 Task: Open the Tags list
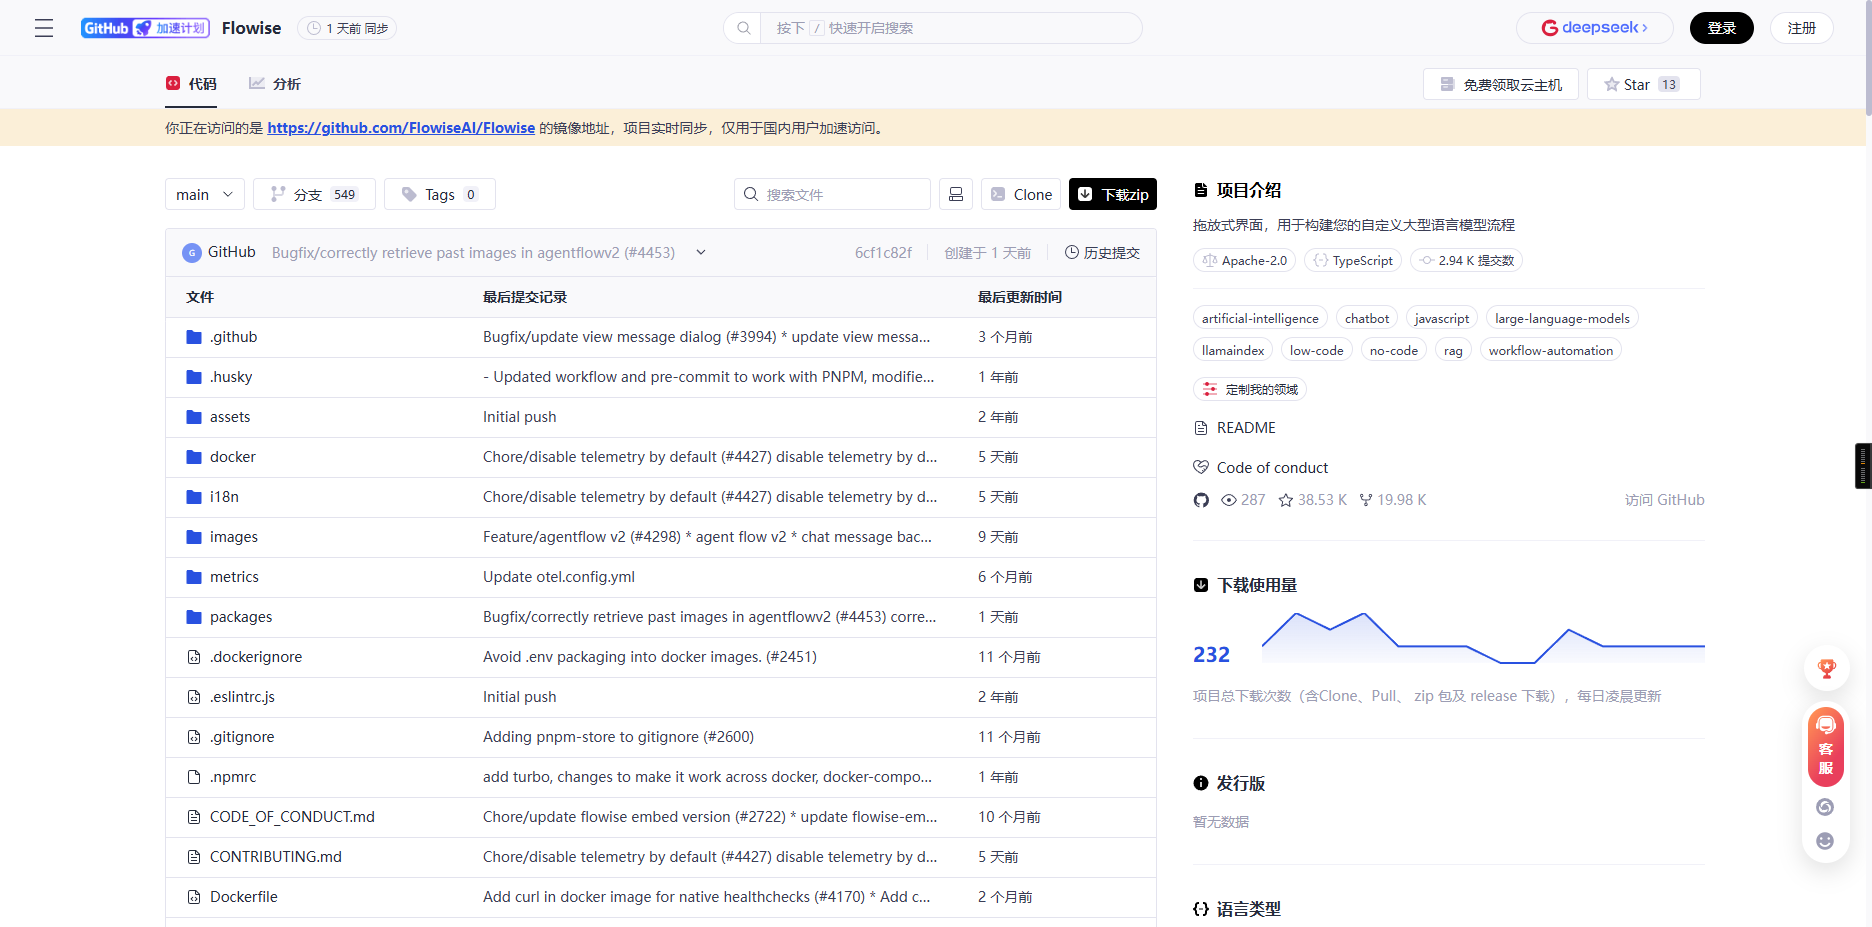coord(439,194)
